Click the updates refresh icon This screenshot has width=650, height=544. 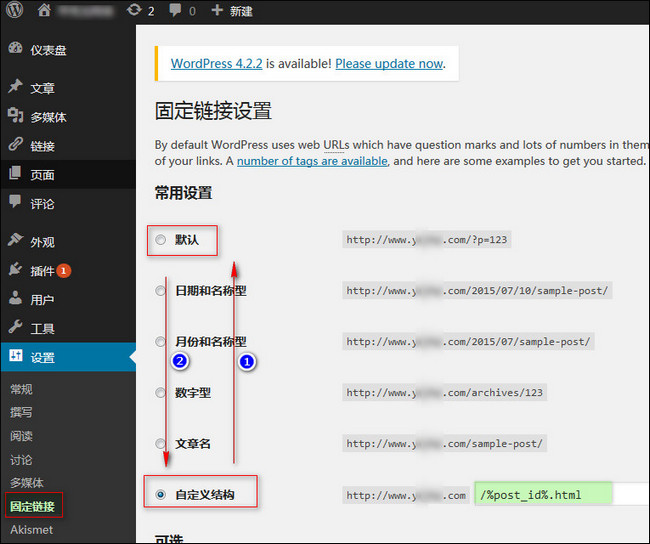[x=135, y=11]
